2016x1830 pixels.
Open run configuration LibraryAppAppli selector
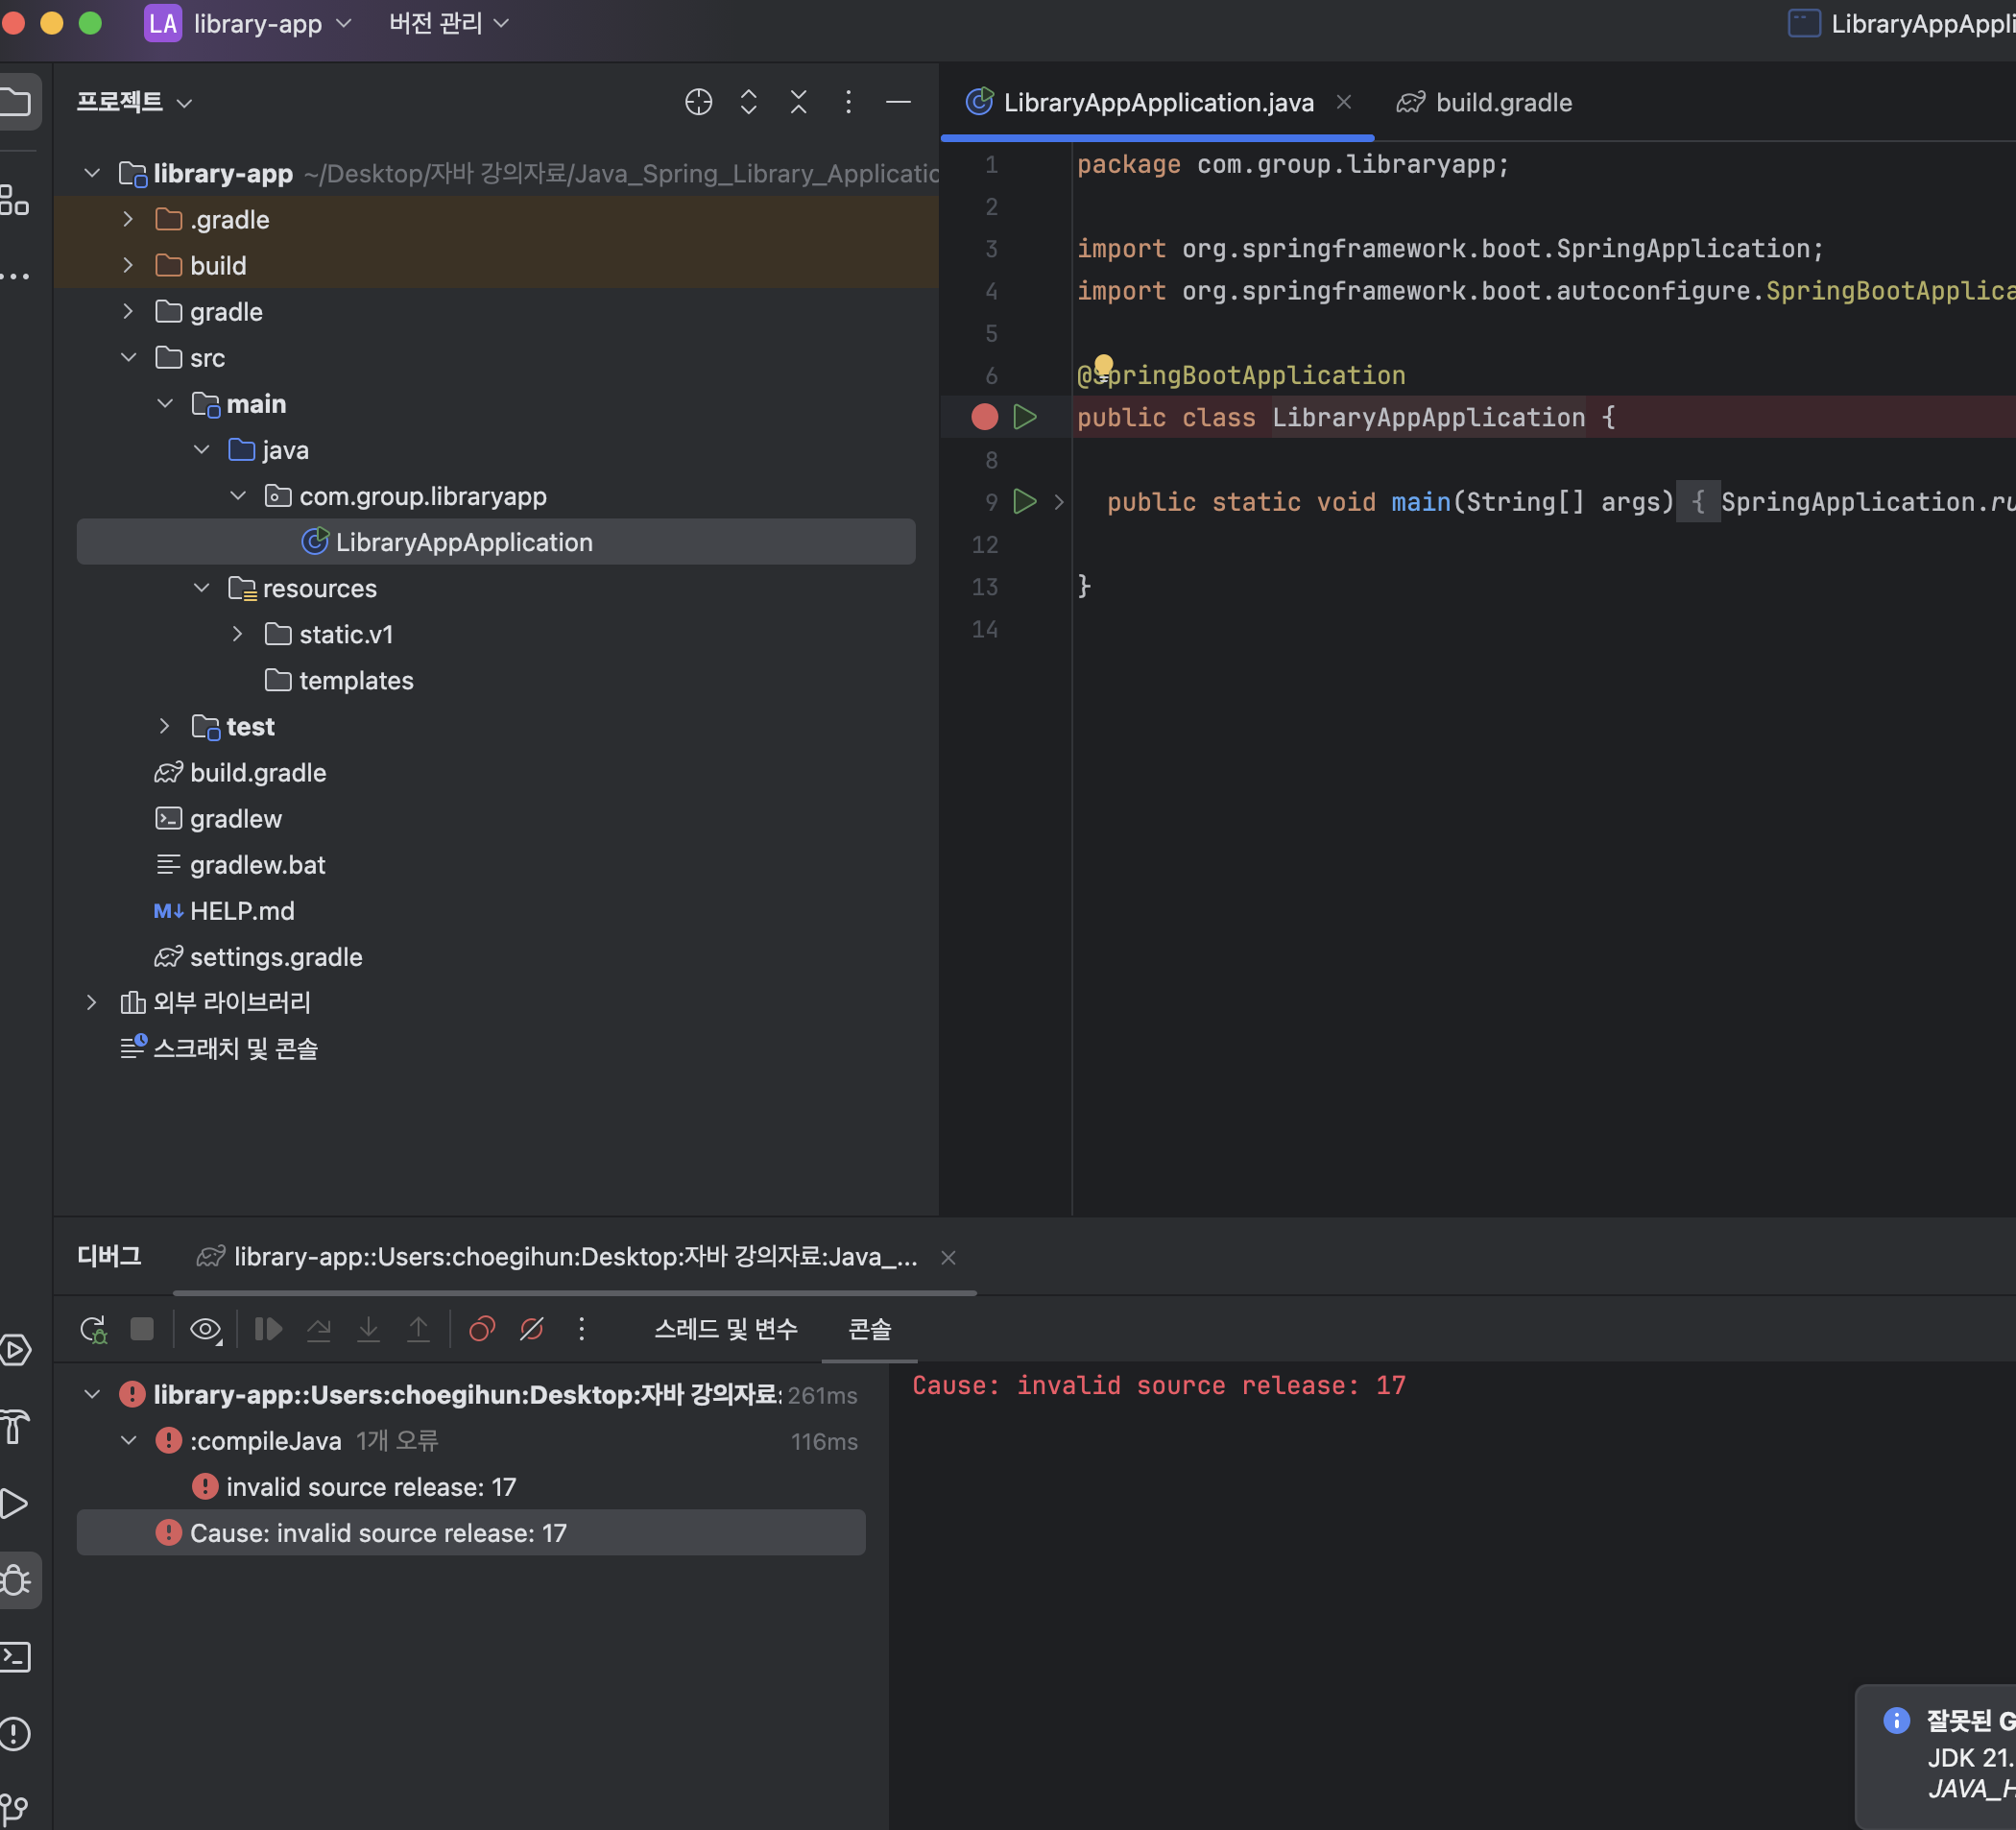coord(1900,23)
